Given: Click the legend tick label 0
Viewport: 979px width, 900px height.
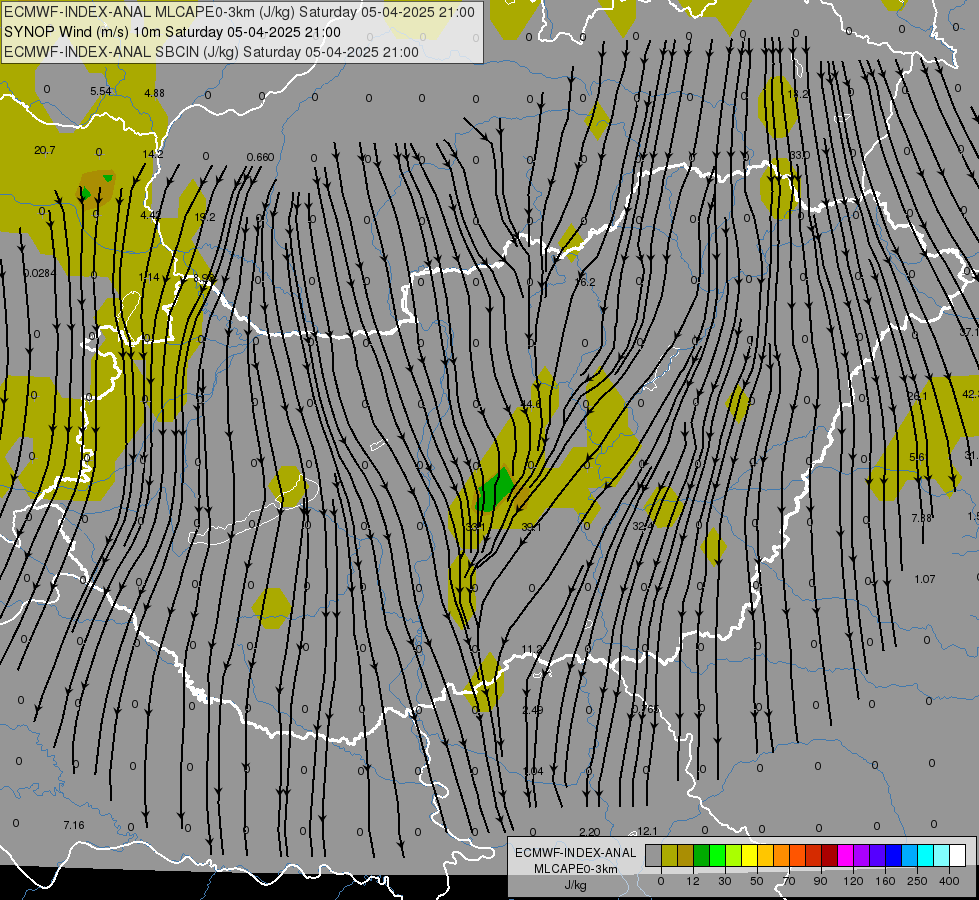Looking at the screenshot, I should pyautogui.click(x=661, y=881).
